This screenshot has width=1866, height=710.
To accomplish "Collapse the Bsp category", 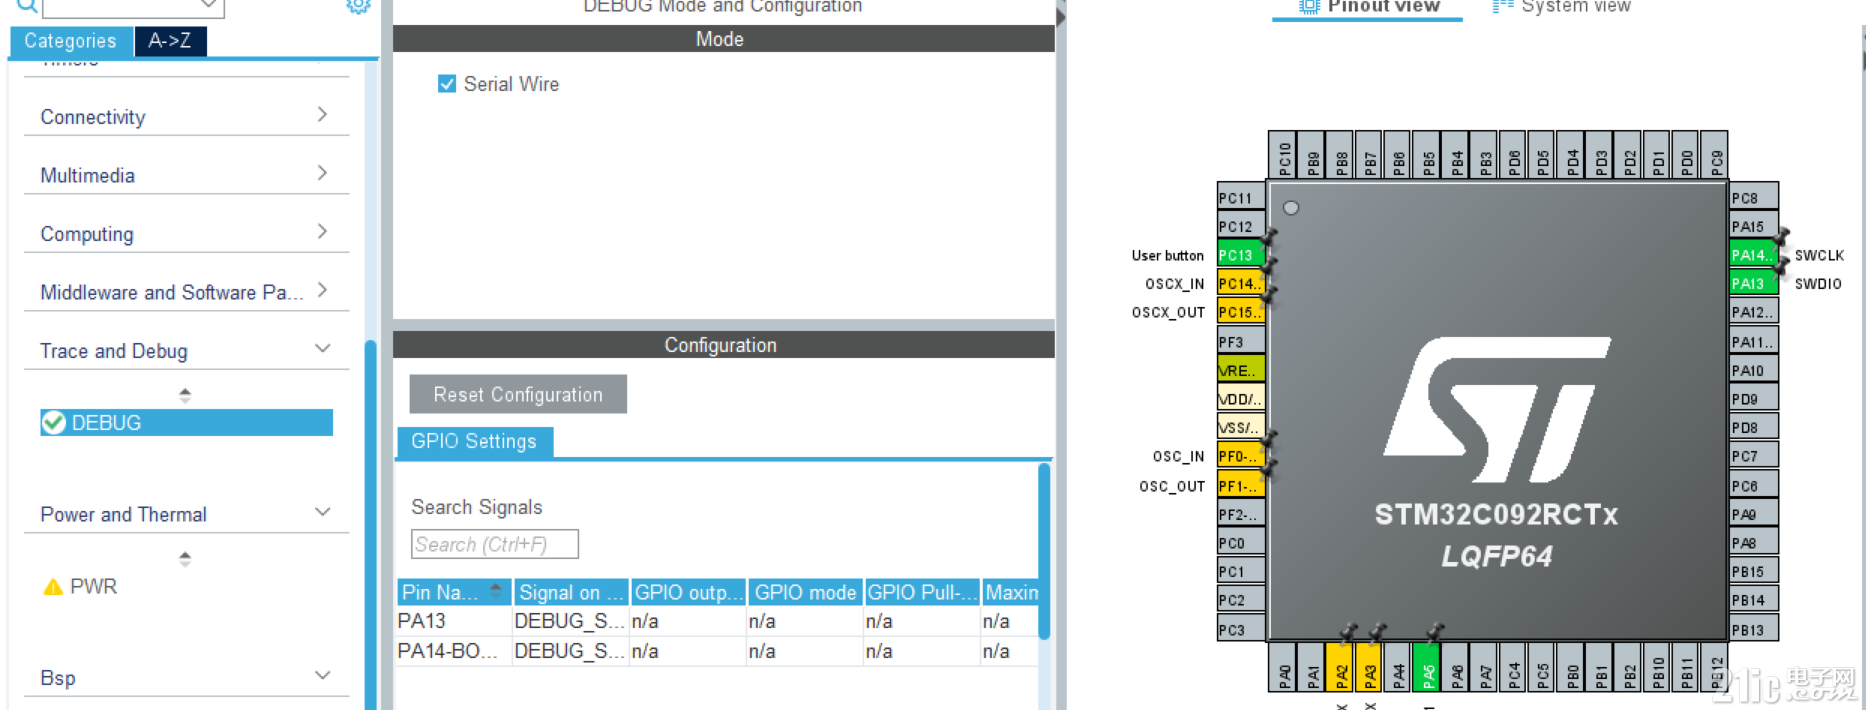I will point(186,678).
